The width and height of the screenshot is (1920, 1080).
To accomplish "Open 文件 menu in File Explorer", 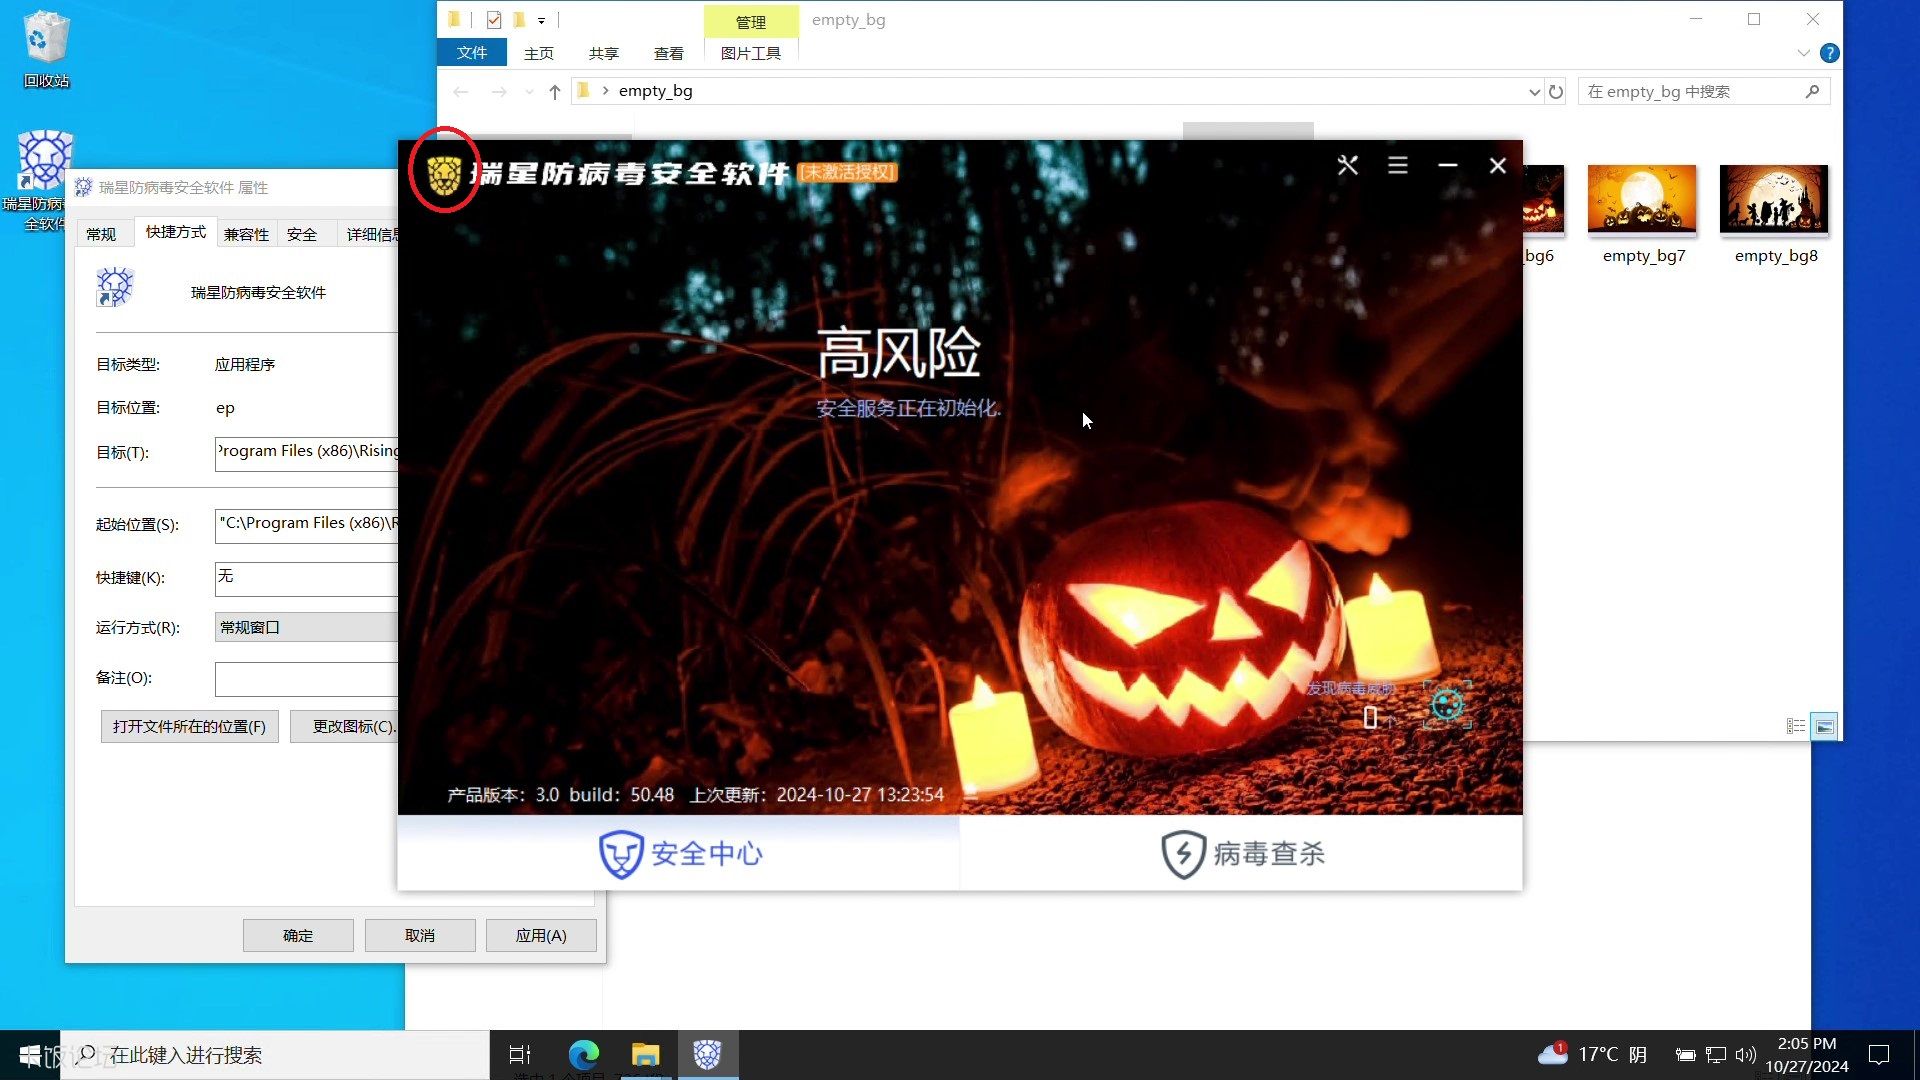I will (472, 53).
